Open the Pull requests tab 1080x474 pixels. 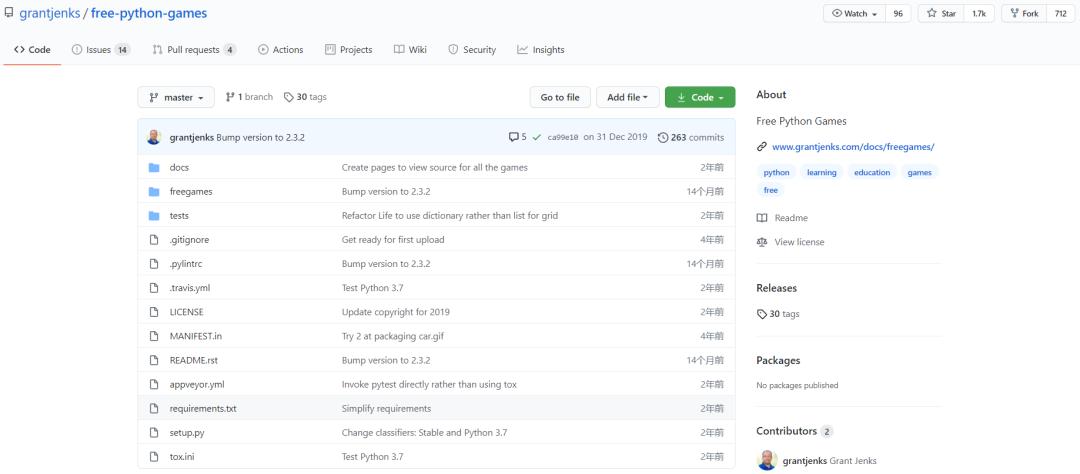click(194, 50)
